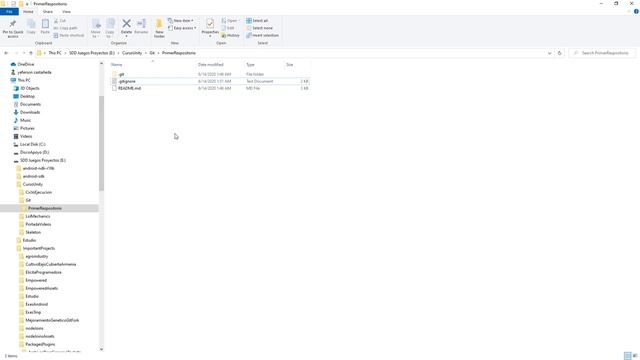Click the Paste ribbon icon
The width and height of the screenshot is (640, 360).
tap(45, 24)
